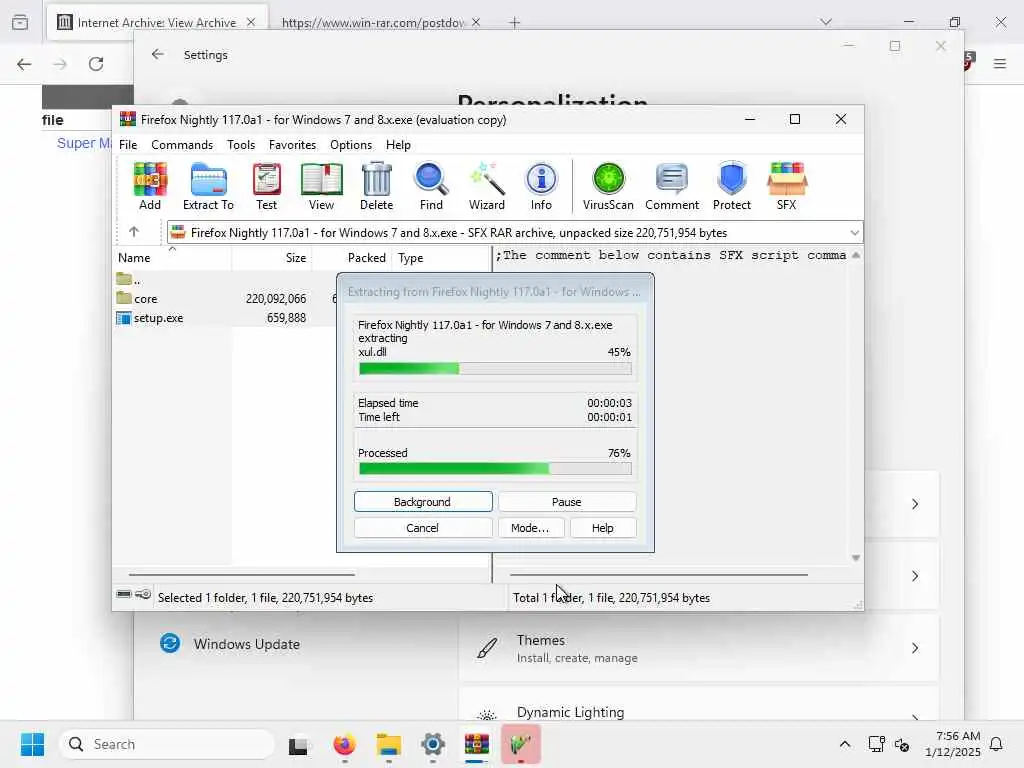
Task: Click the Help button in extraction dialog
Action: (x=603, y=528)
